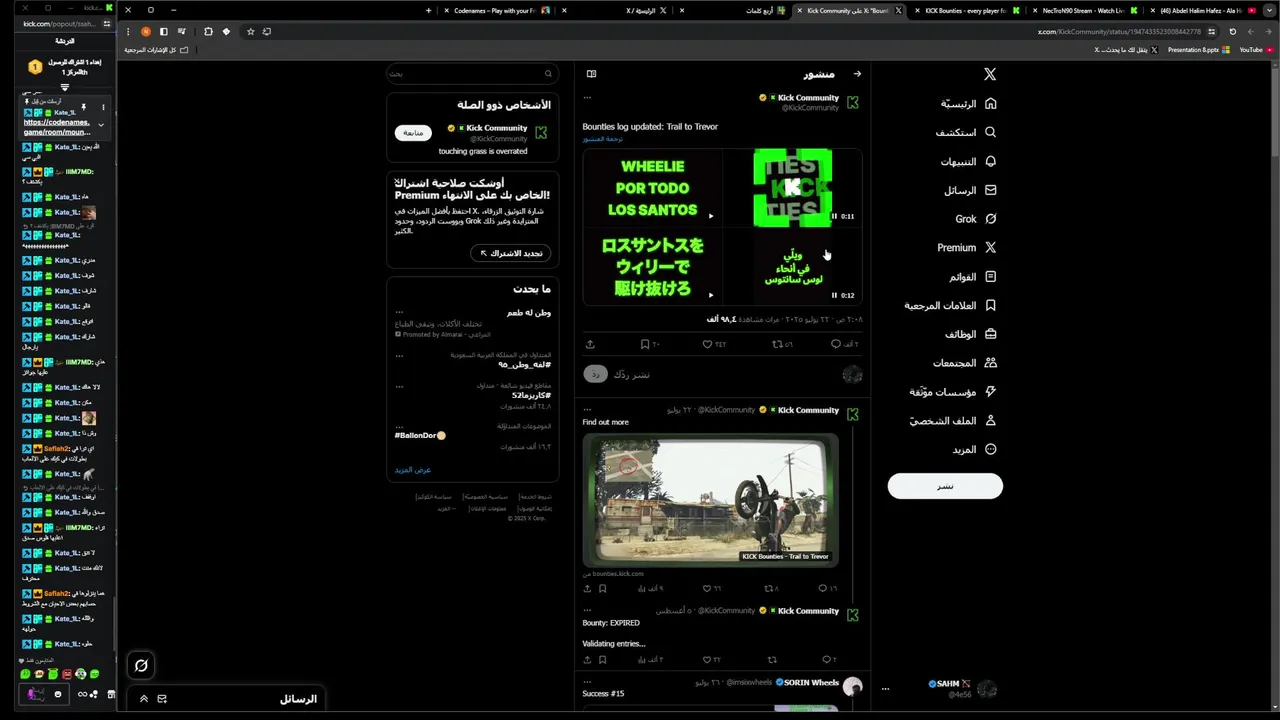This screenshot has height=720, width=1280.
Task: Pause the Arabic caption video showing 0:12
Action: point(834,295)
